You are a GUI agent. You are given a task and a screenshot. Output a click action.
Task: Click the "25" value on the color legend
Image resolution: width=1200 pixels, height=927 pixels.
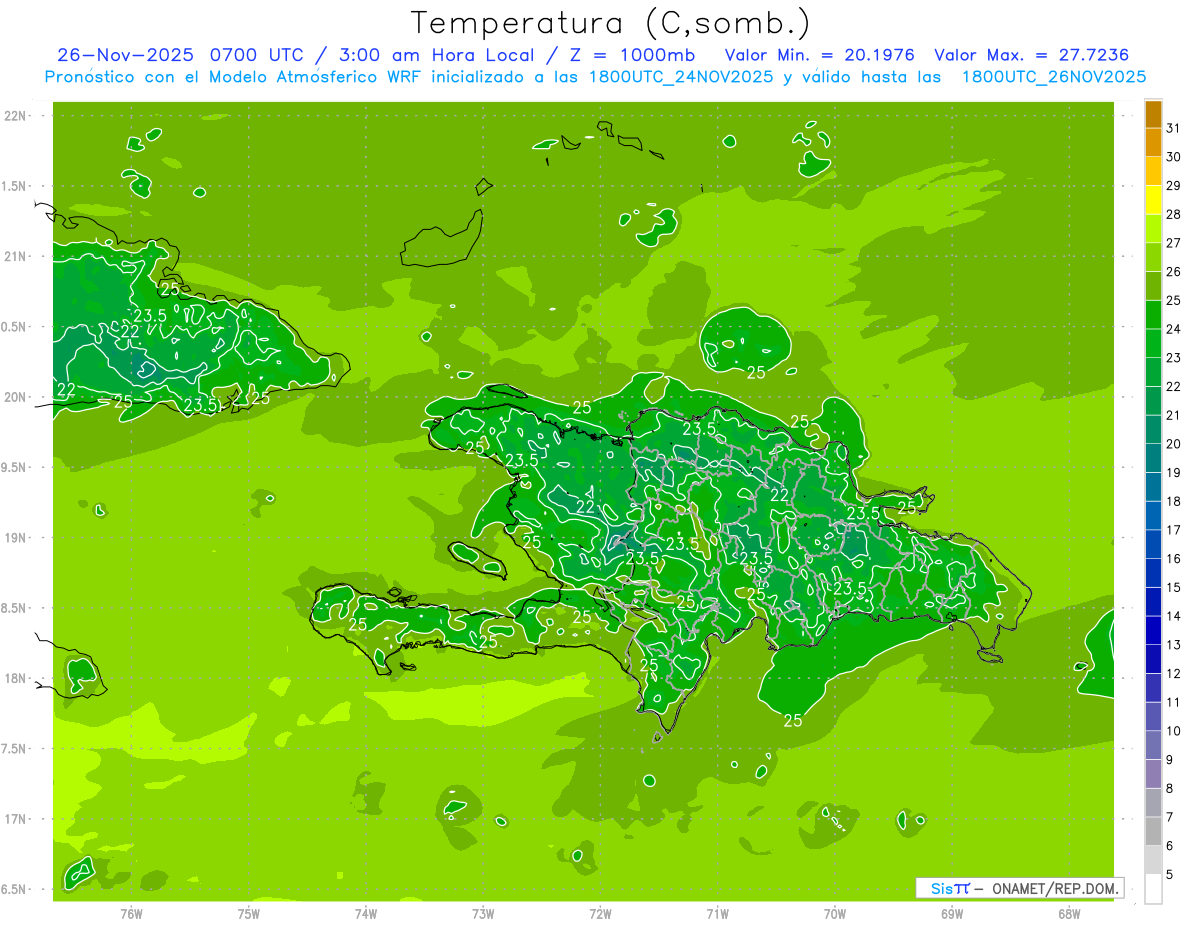[x=1173, y=300]
